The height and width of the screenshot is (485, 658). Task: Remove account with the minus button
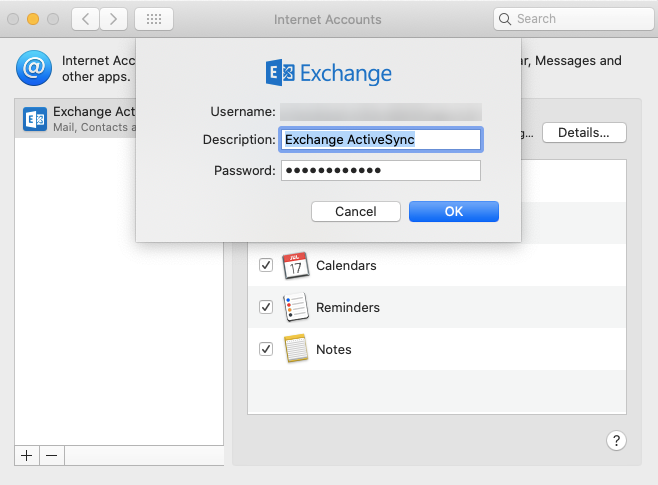pyautogui.click(x=52, y=456)
